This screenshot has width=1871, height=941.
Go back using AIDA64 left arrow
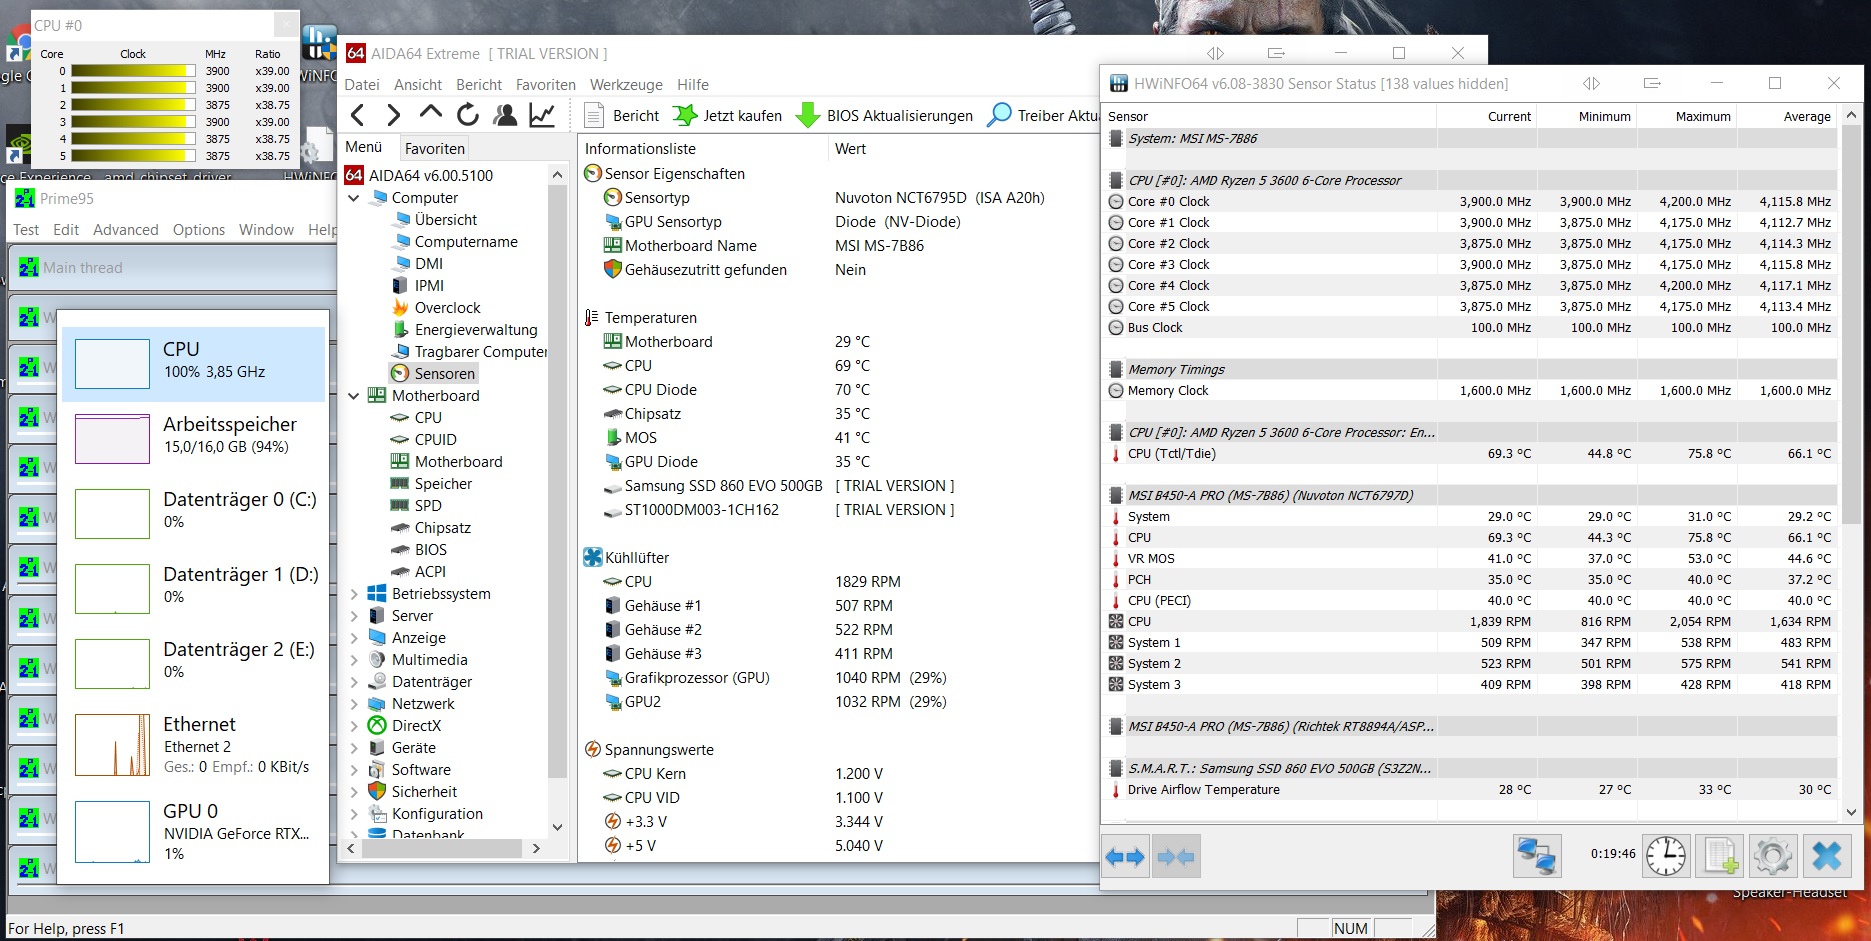[358, 115]
